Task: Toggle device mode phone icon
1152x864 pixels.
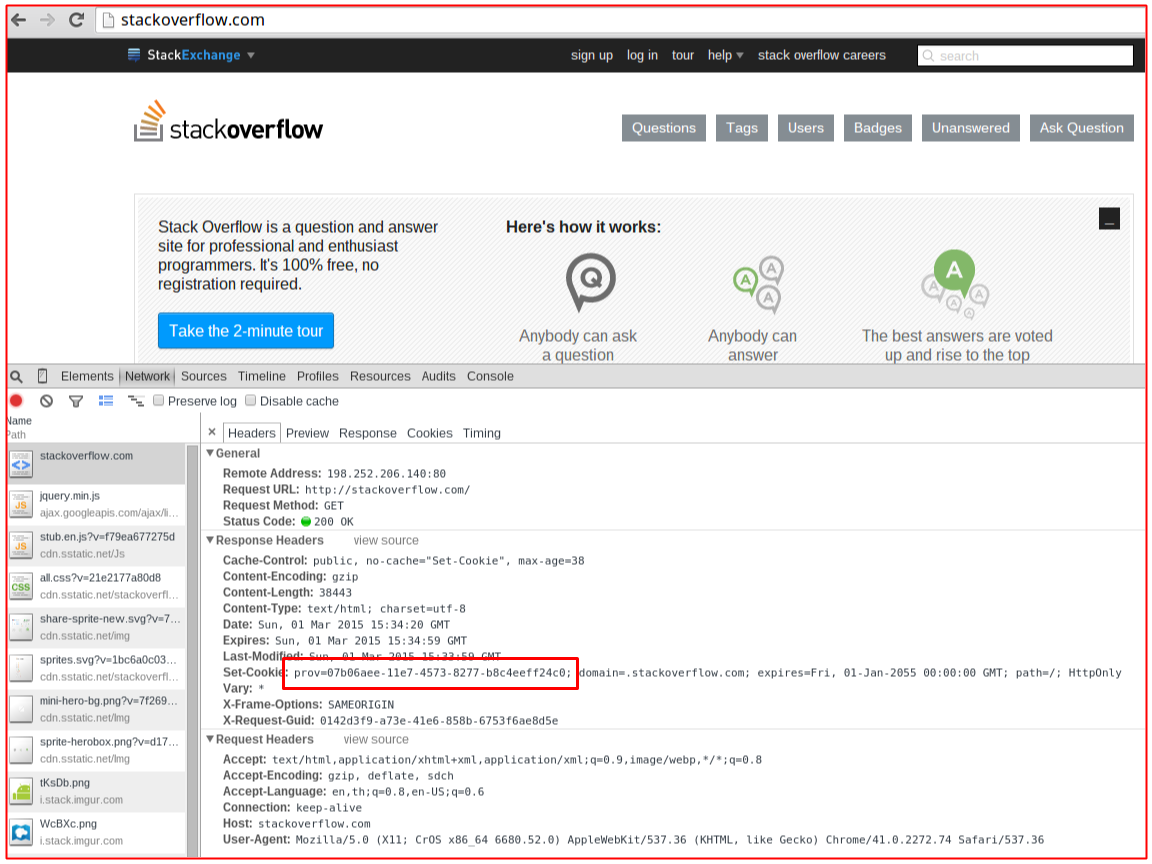Action: [43, 376]
